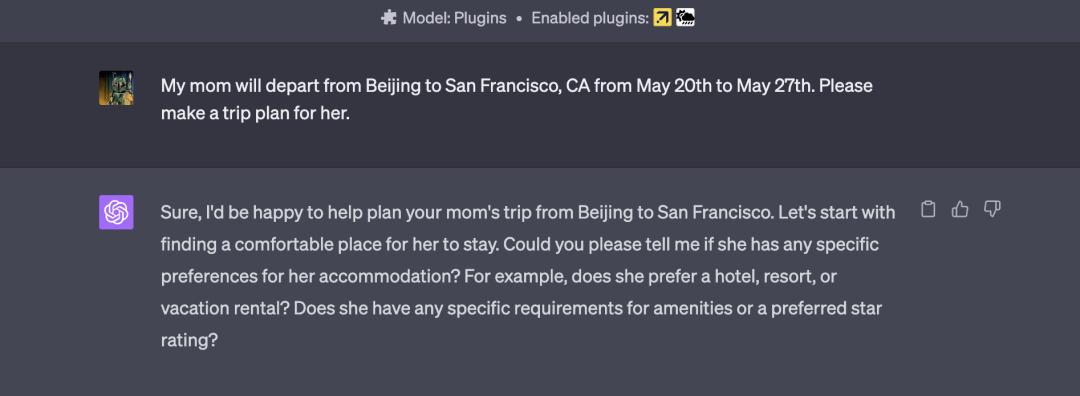Select the weather cloud plugin icon
Image resolution: width=1080 pixels, height=396 pixels.
coord(685,18)
